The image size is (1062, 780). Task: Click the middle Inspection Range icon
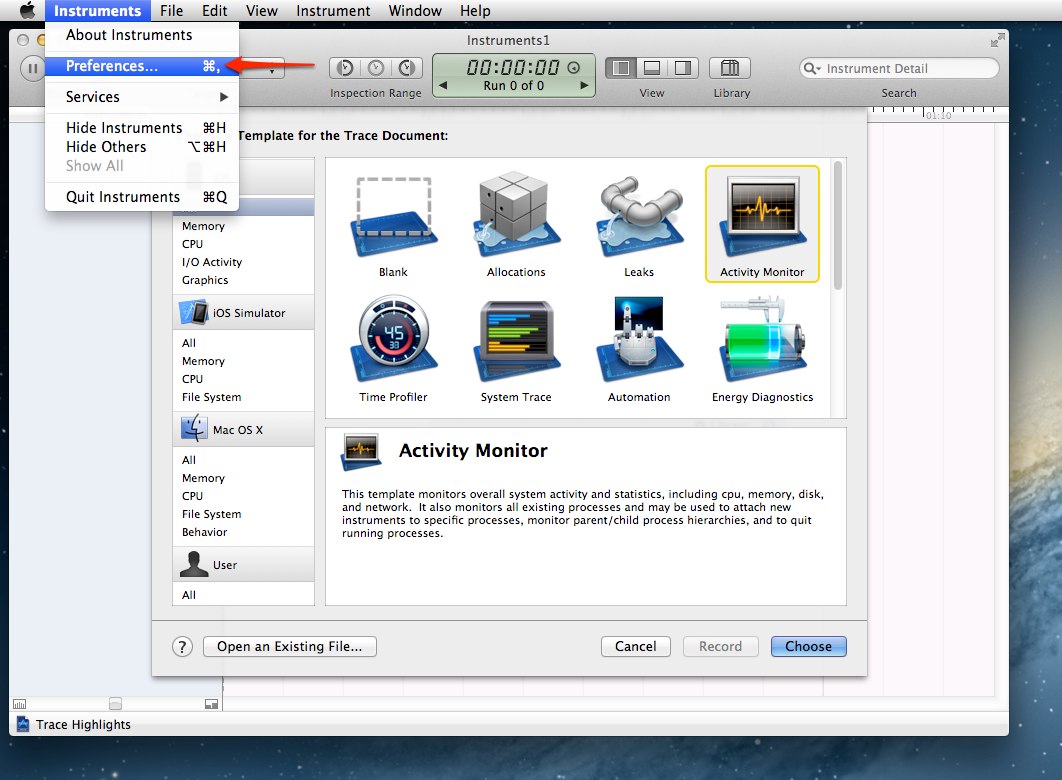click(x=376, y=68)
